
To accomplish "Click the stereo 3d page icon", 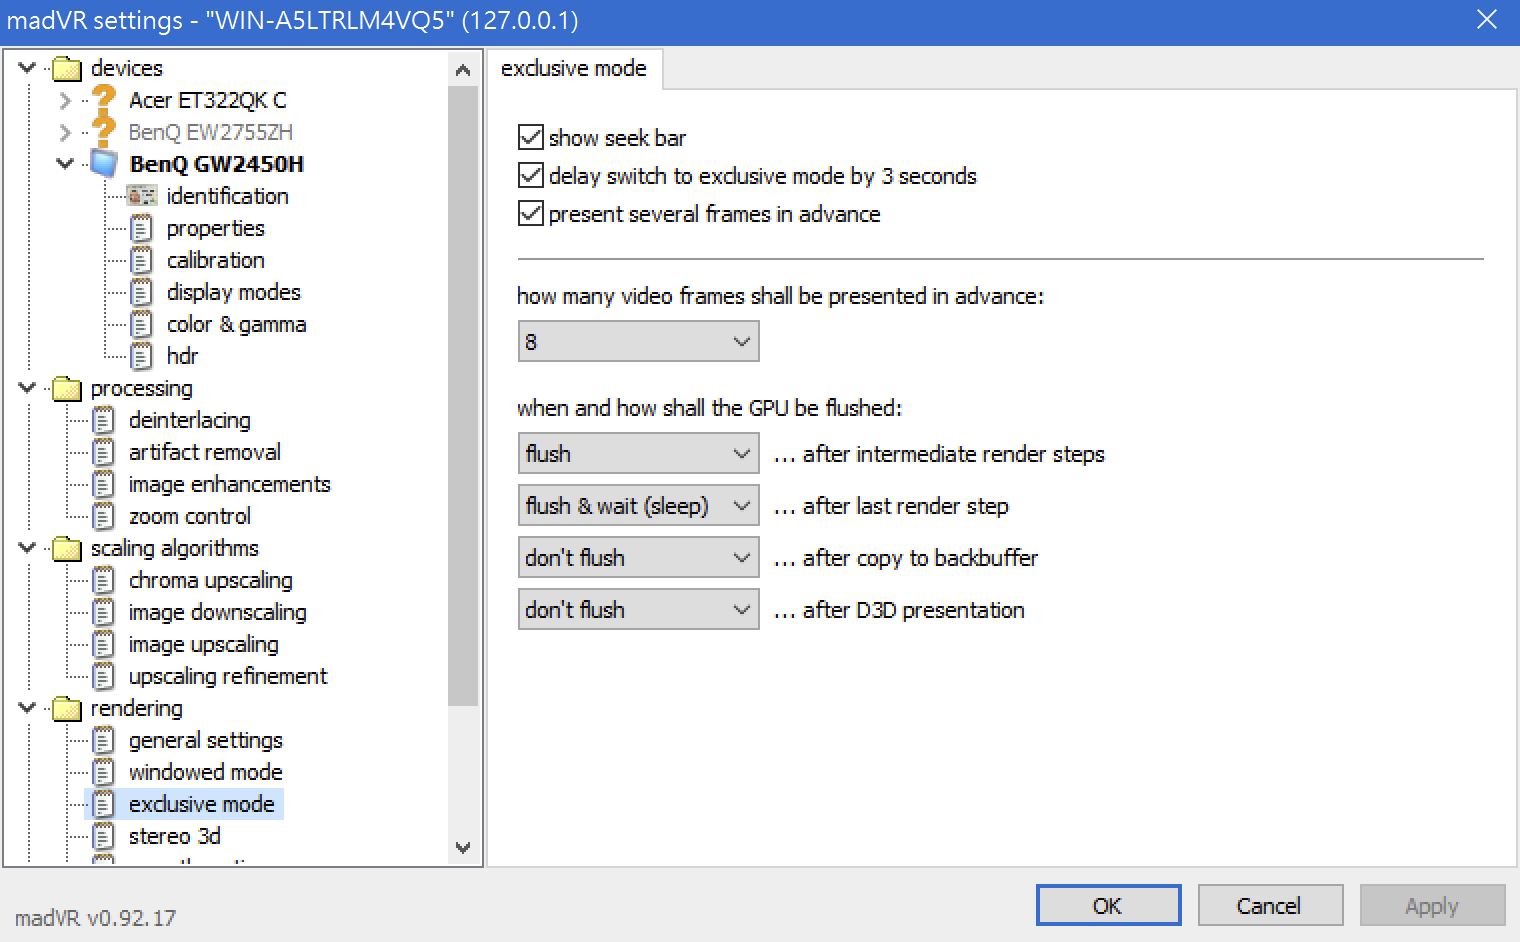I will tap(104, 836).
